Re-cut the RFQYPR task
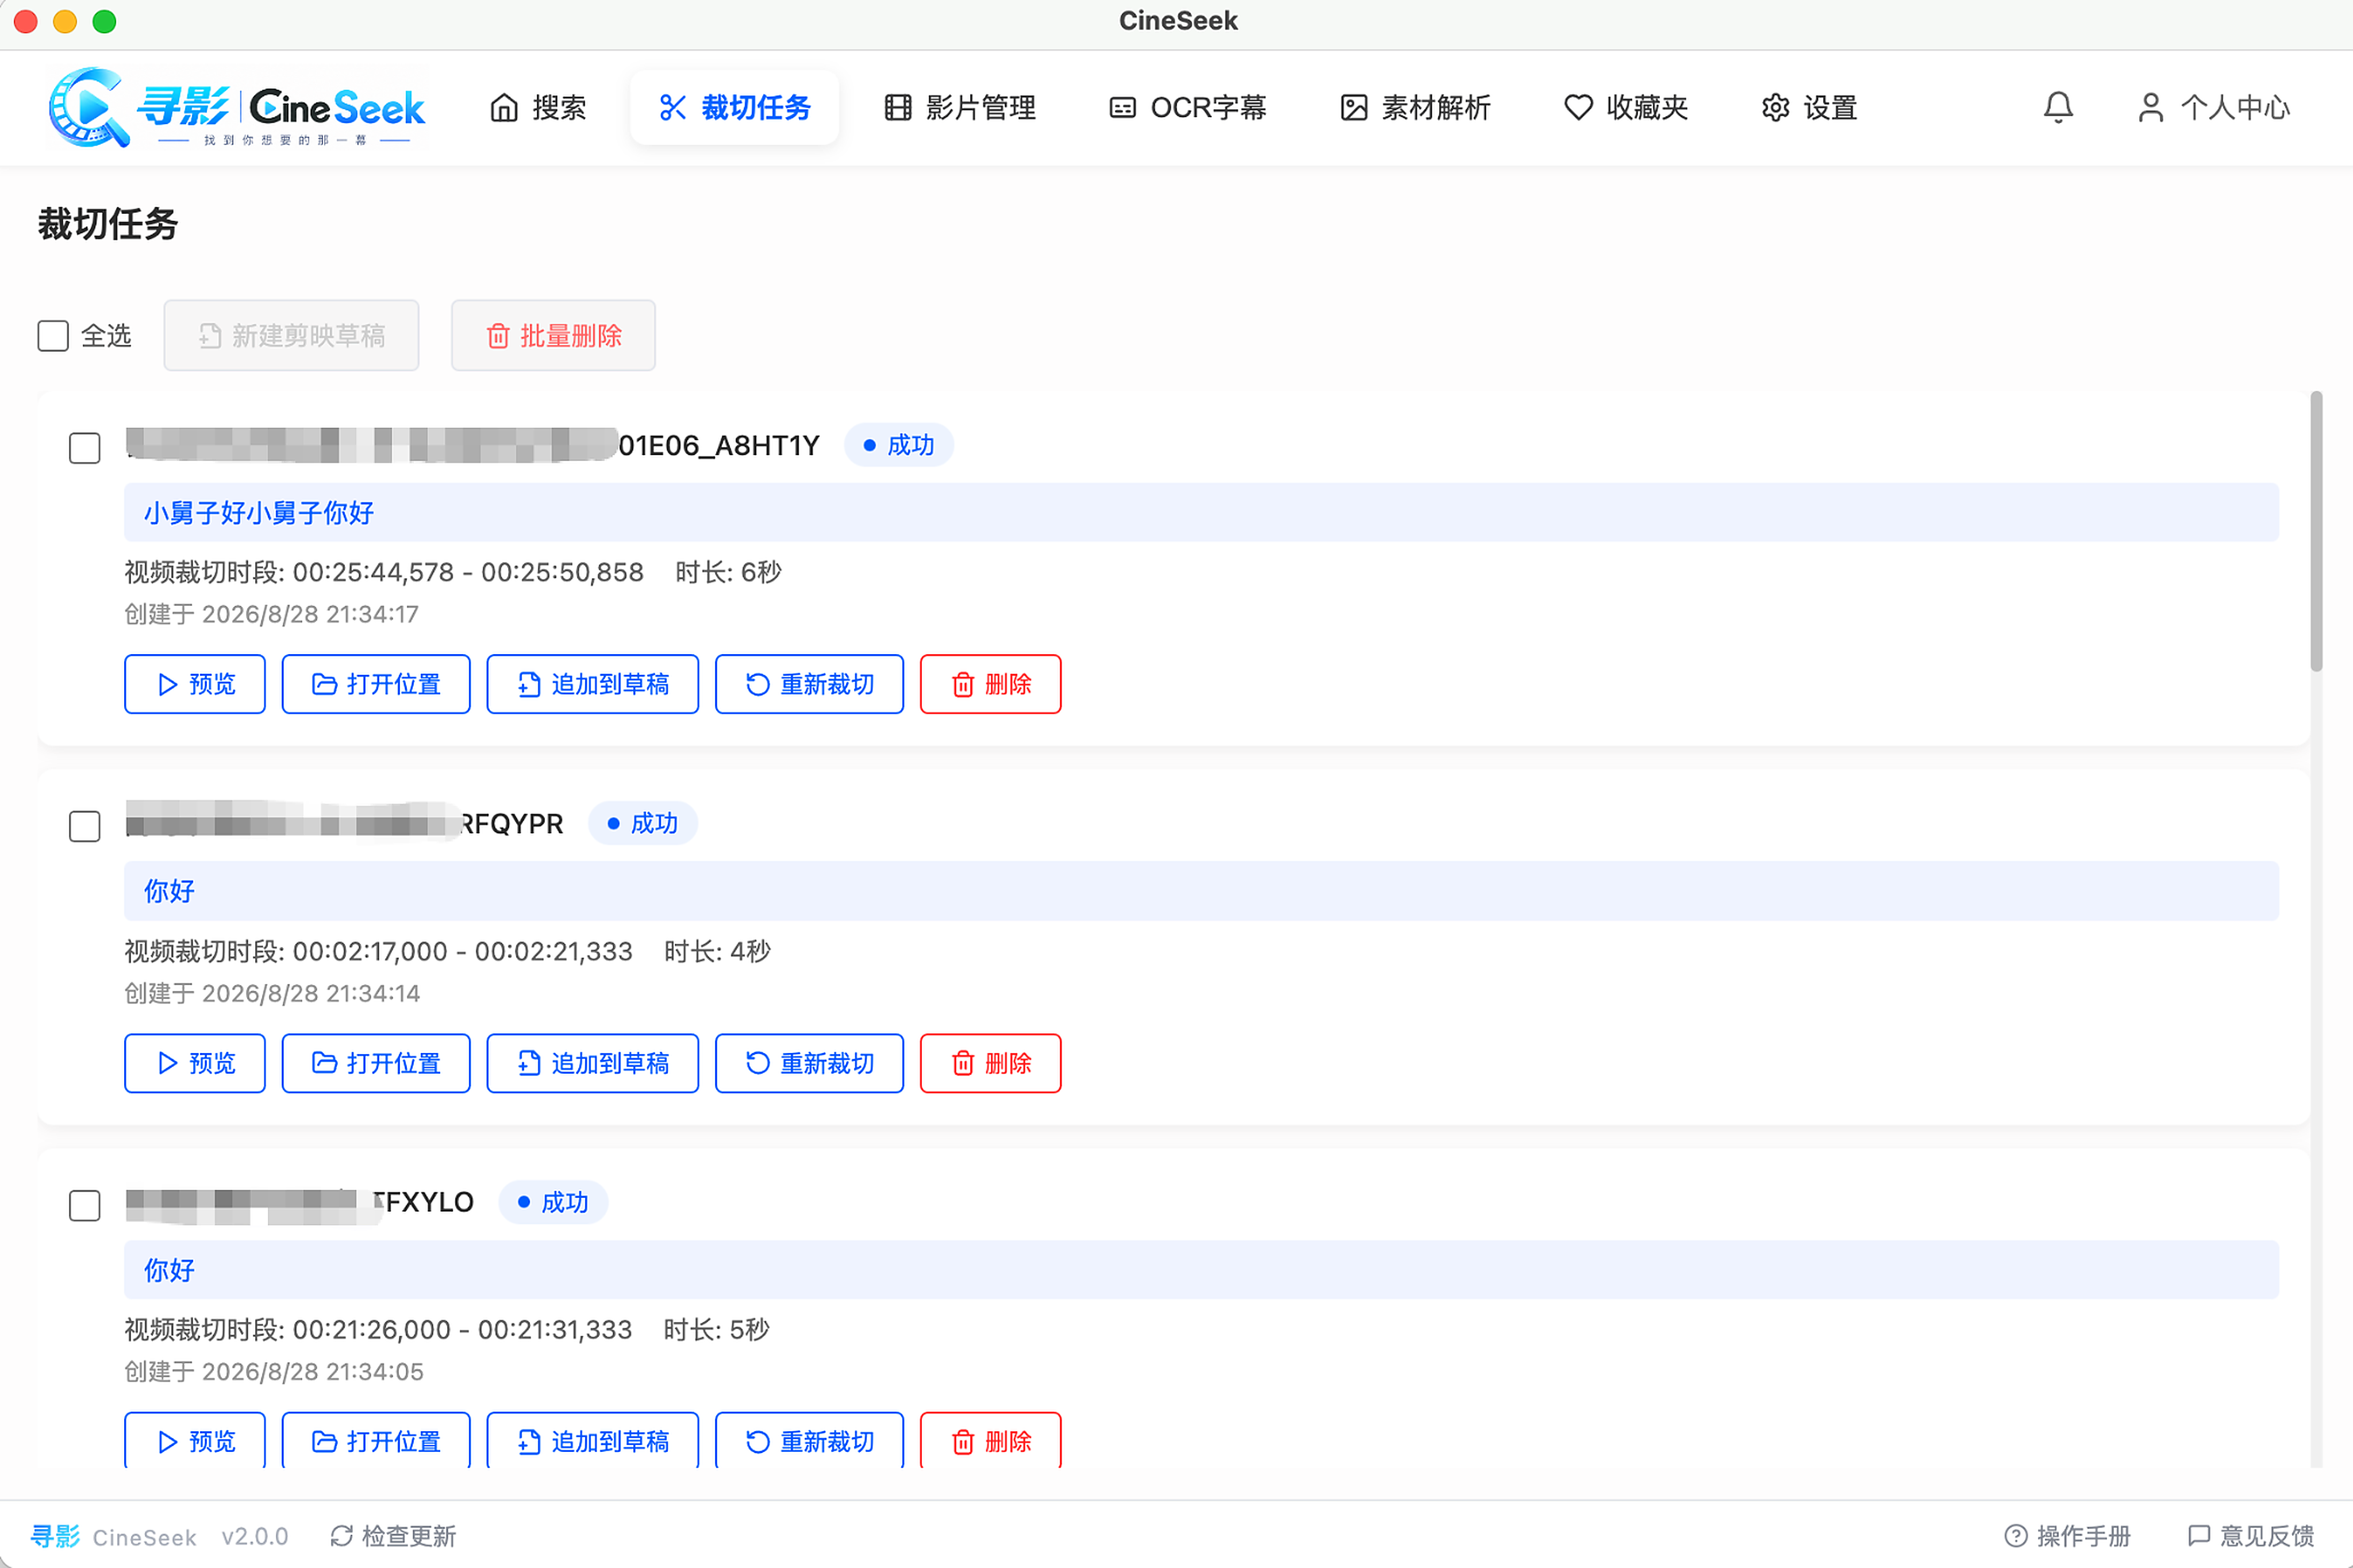 pos(809,1063)
